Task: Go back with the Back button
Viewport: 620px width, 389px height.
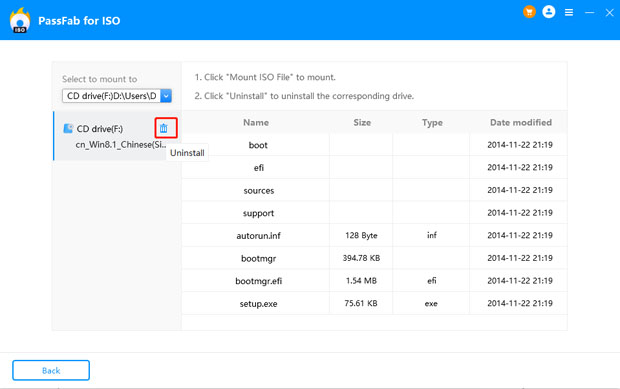Action: (51, 370)
